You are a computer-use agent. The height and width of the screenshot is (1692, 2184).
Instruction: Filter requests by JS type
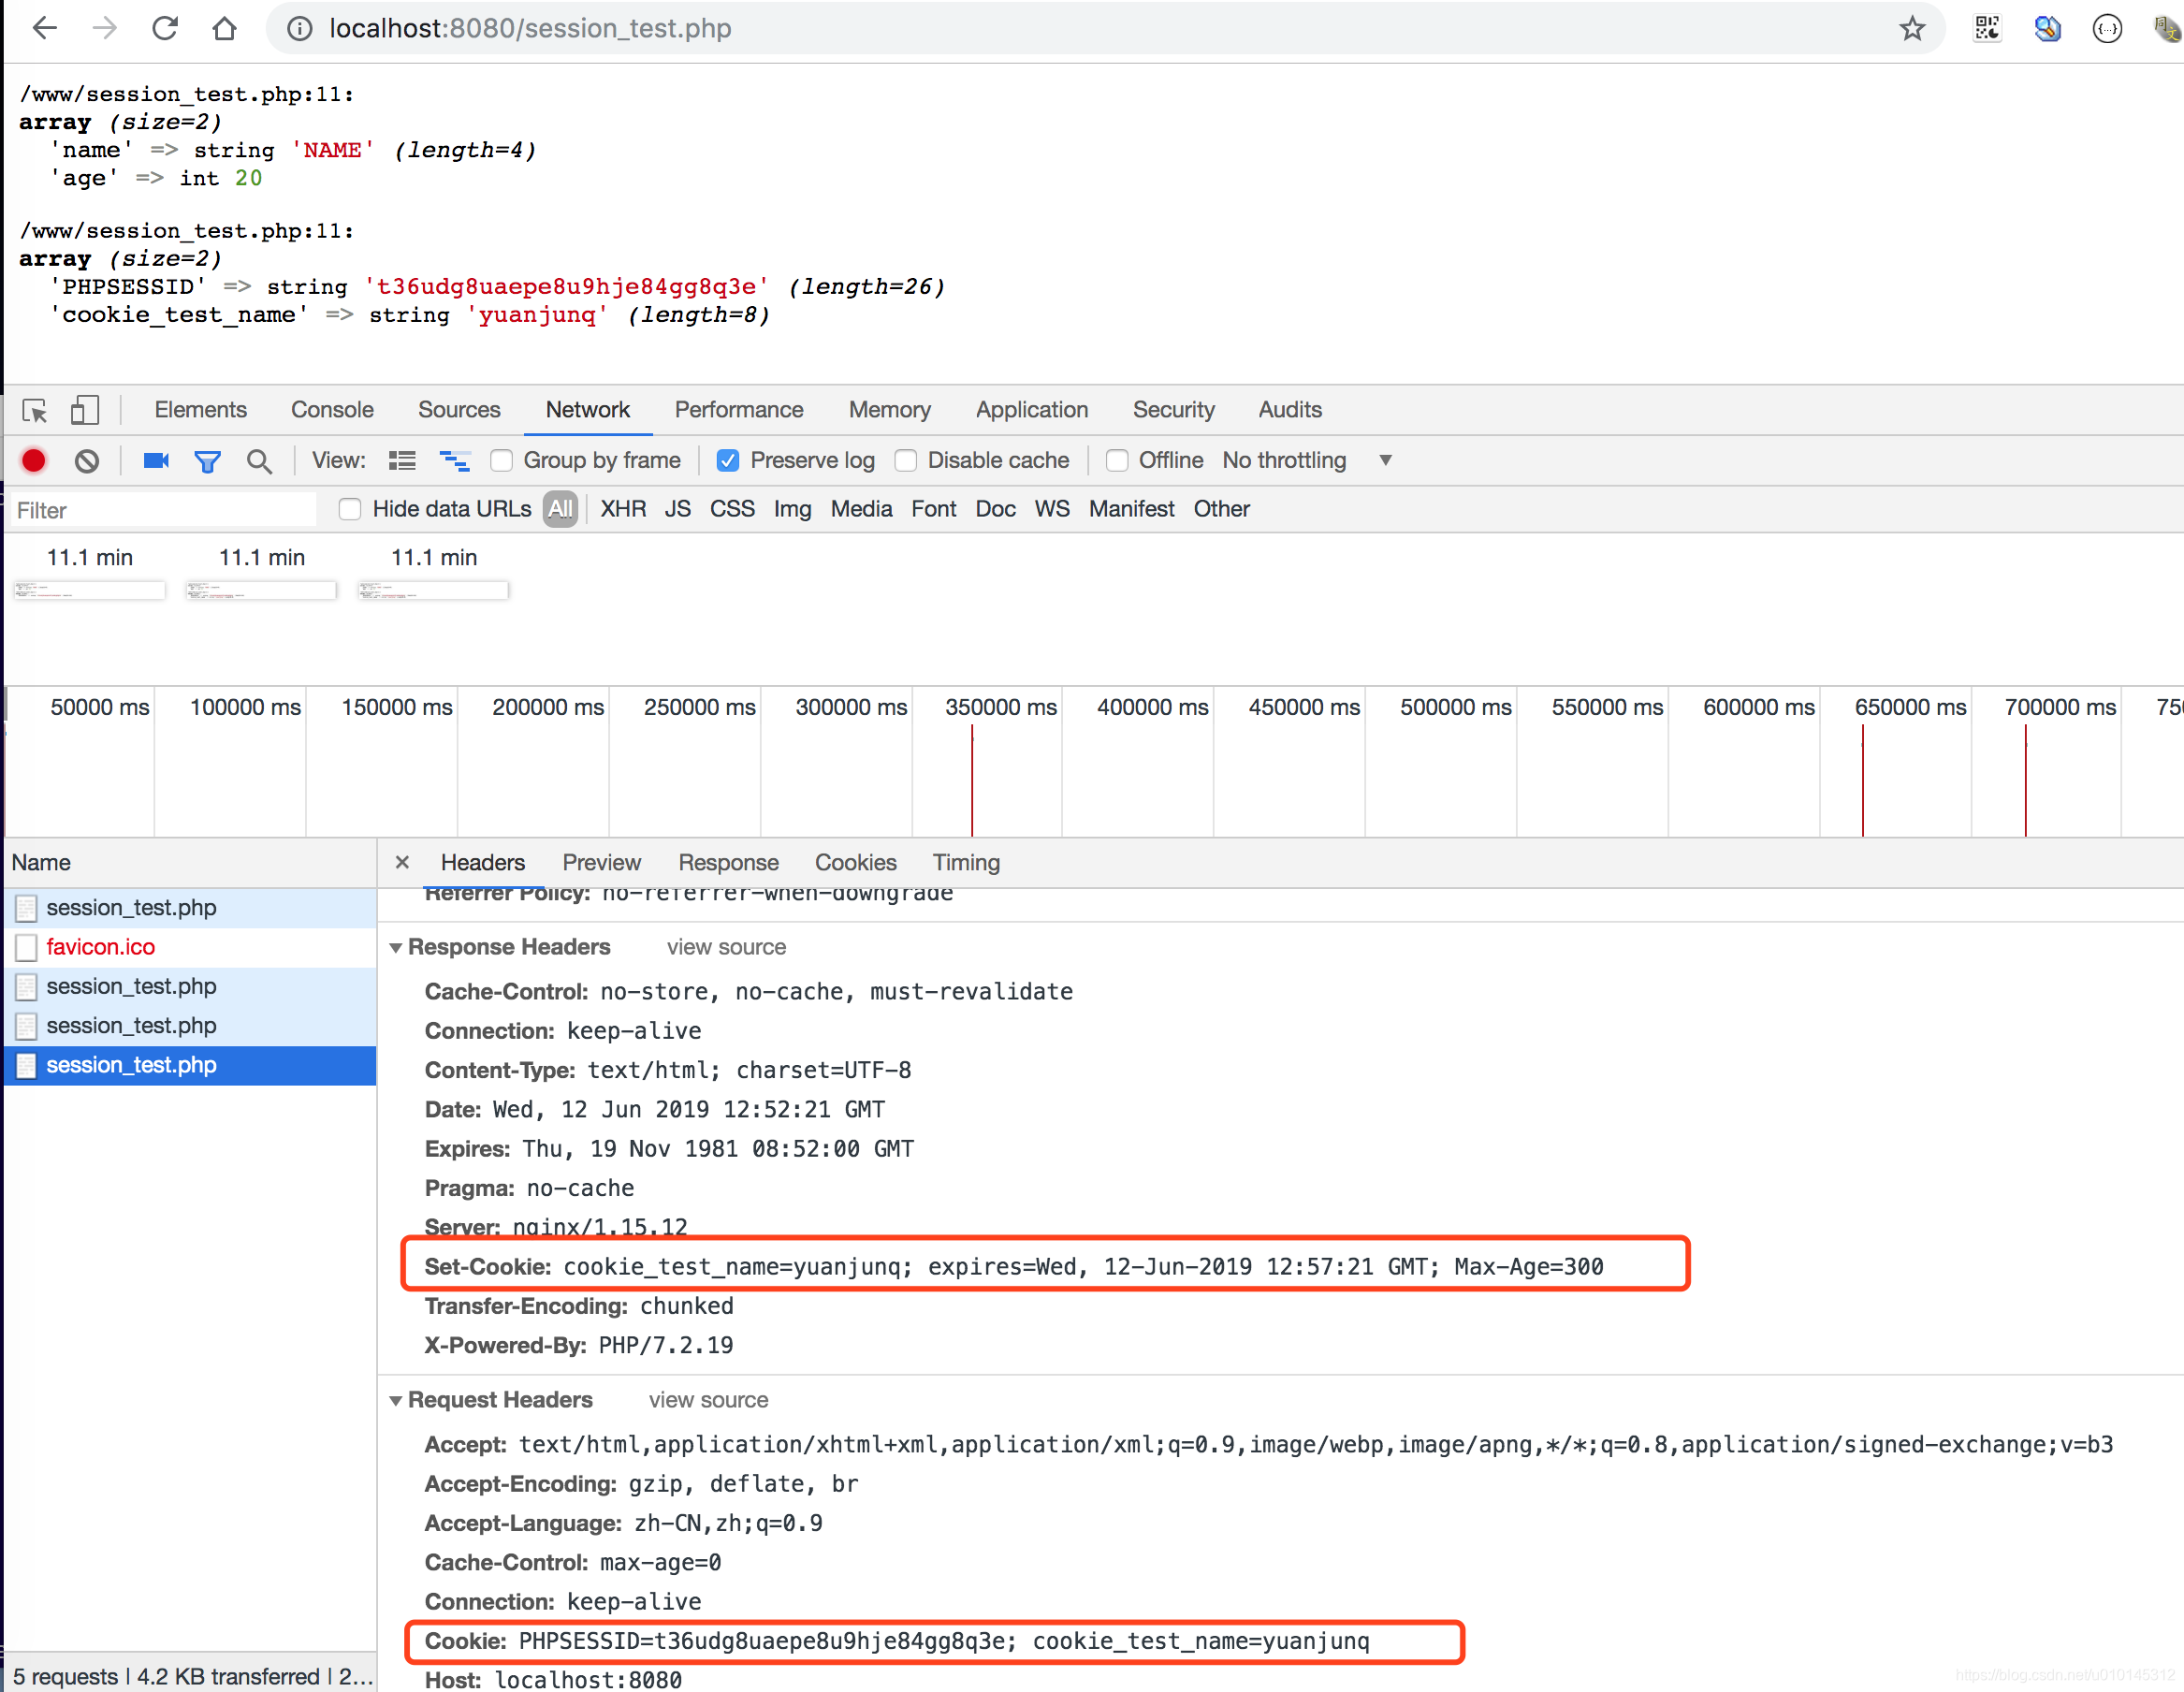pyautogui.click(x=677, y=509)
